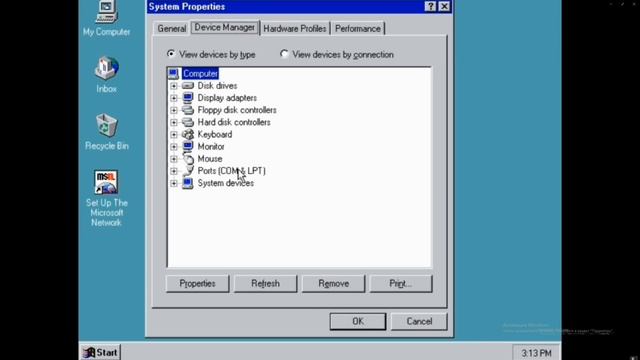Click the 3:13 PM taskbar clock

coord(536,353)
